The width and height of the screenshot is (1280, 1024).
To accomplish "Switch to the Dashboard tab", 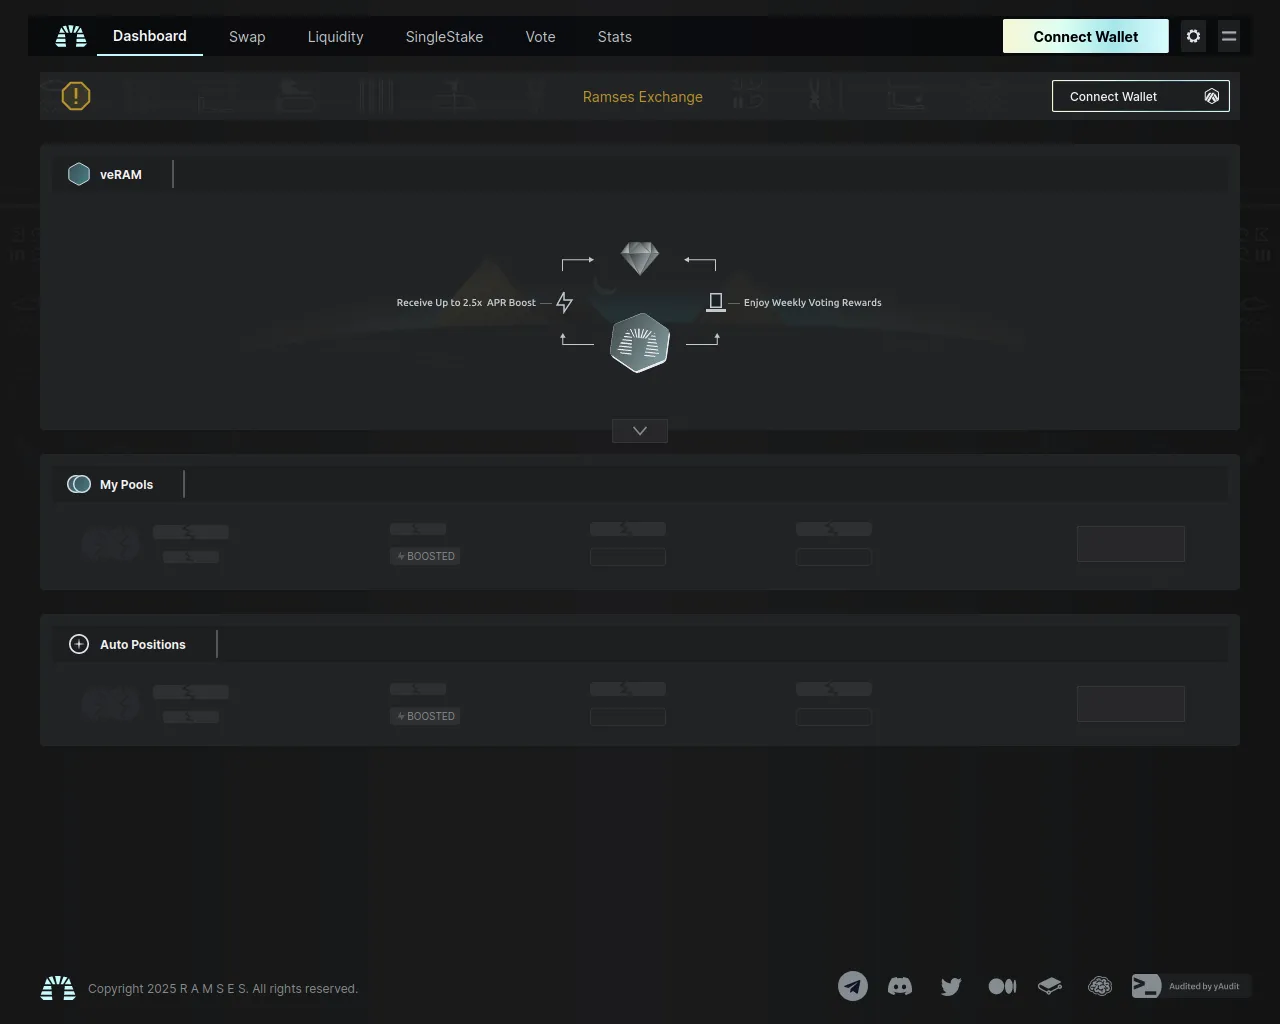I will click(150, 36).
